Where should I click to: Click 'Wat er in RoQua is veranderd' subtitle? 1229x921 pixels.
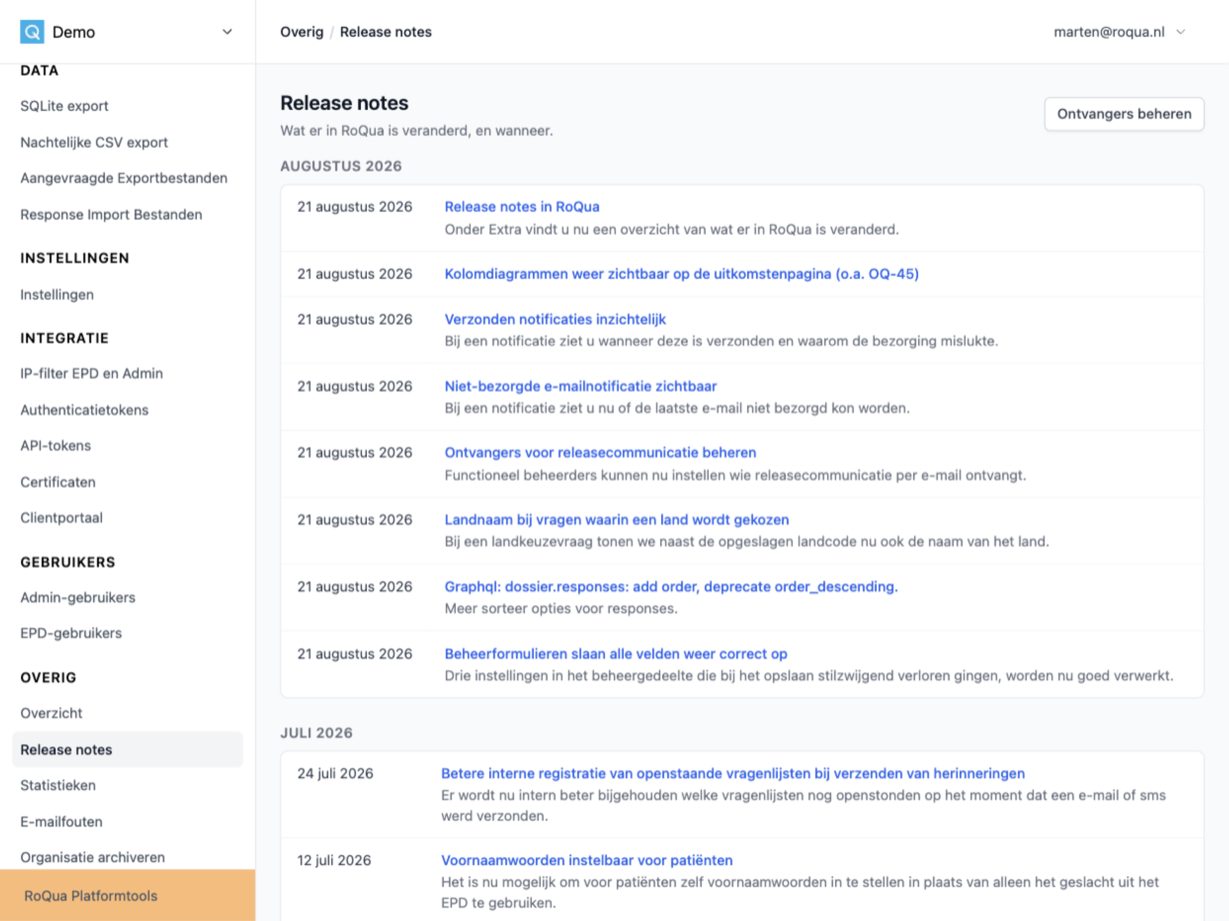click(416, 130)
